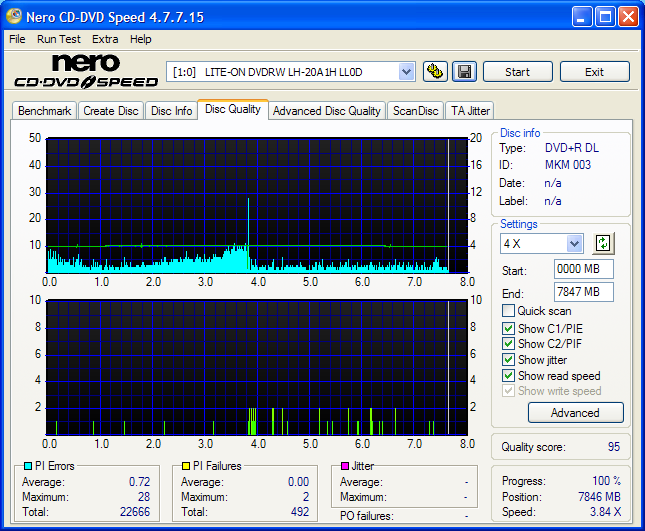Click the Start button

pyautogui.click(x=517, y=72)
